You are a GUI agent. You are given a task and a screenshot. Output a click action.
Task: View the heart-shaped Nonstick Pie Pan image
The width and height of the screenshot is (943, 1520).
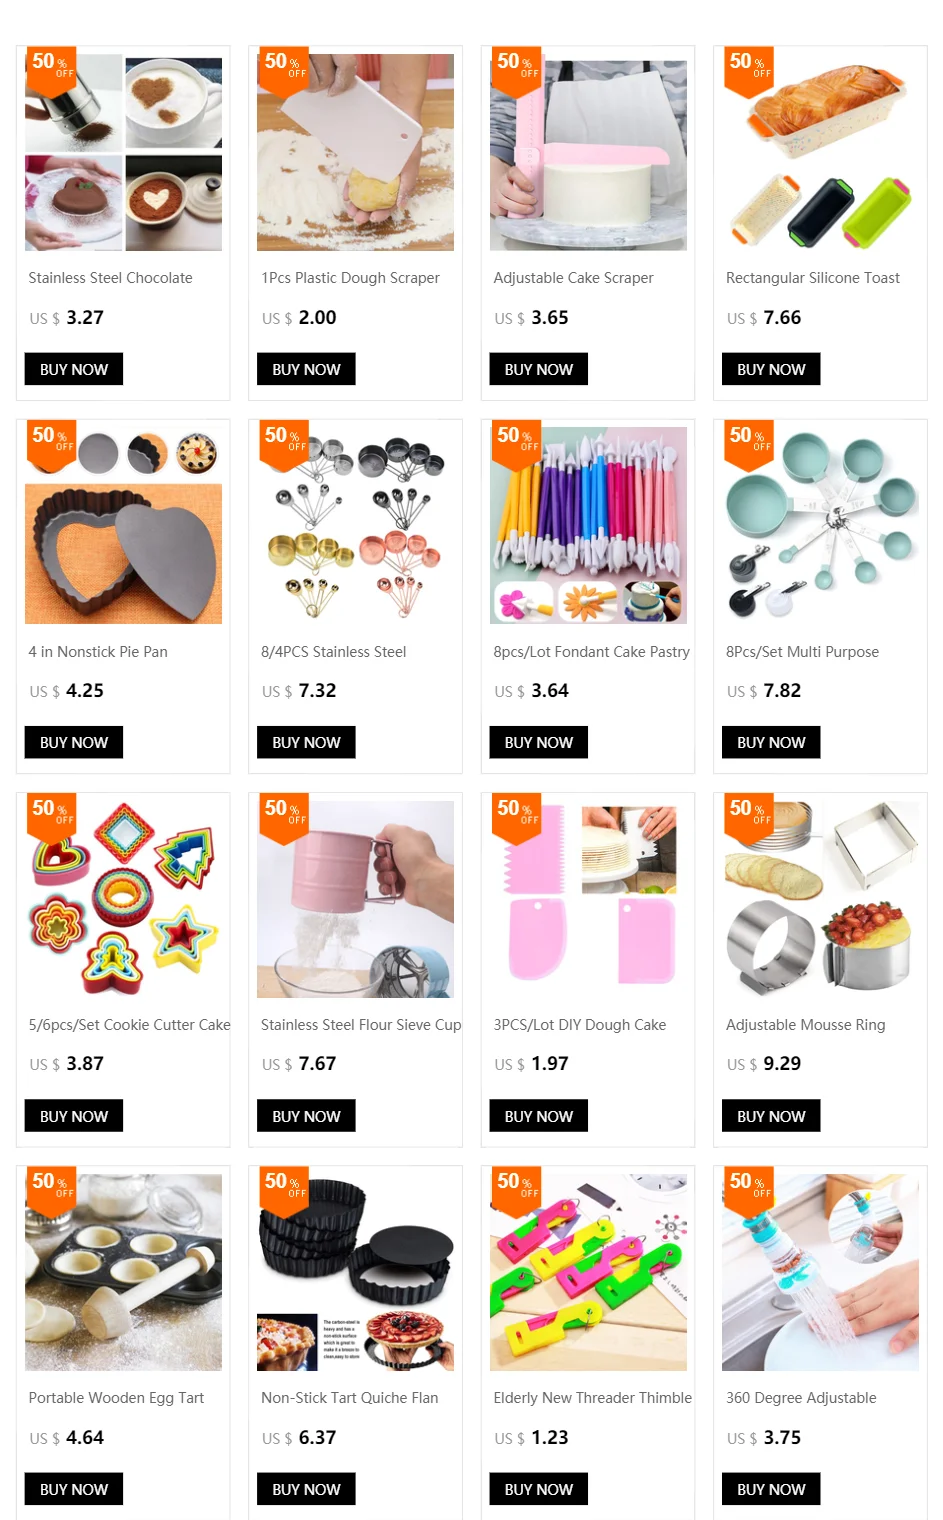pos(123,525)
